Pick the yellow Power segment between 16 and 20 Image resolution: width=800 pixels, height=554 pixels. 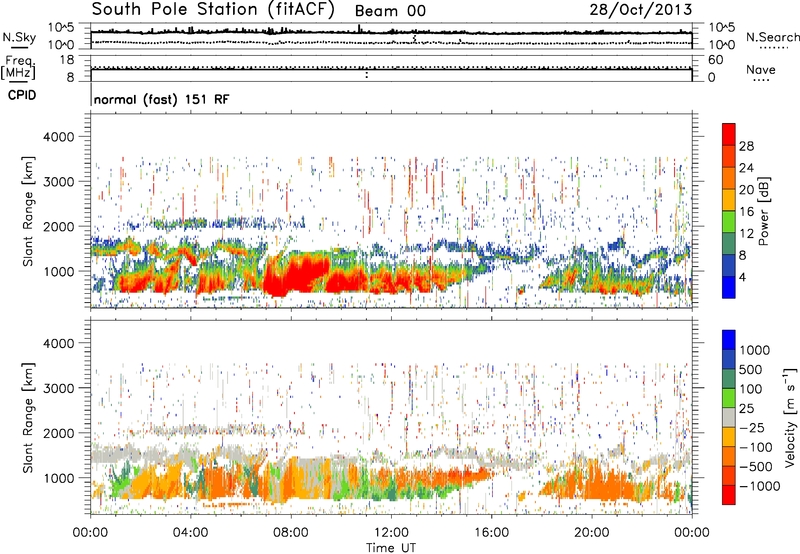pos(729,200)
